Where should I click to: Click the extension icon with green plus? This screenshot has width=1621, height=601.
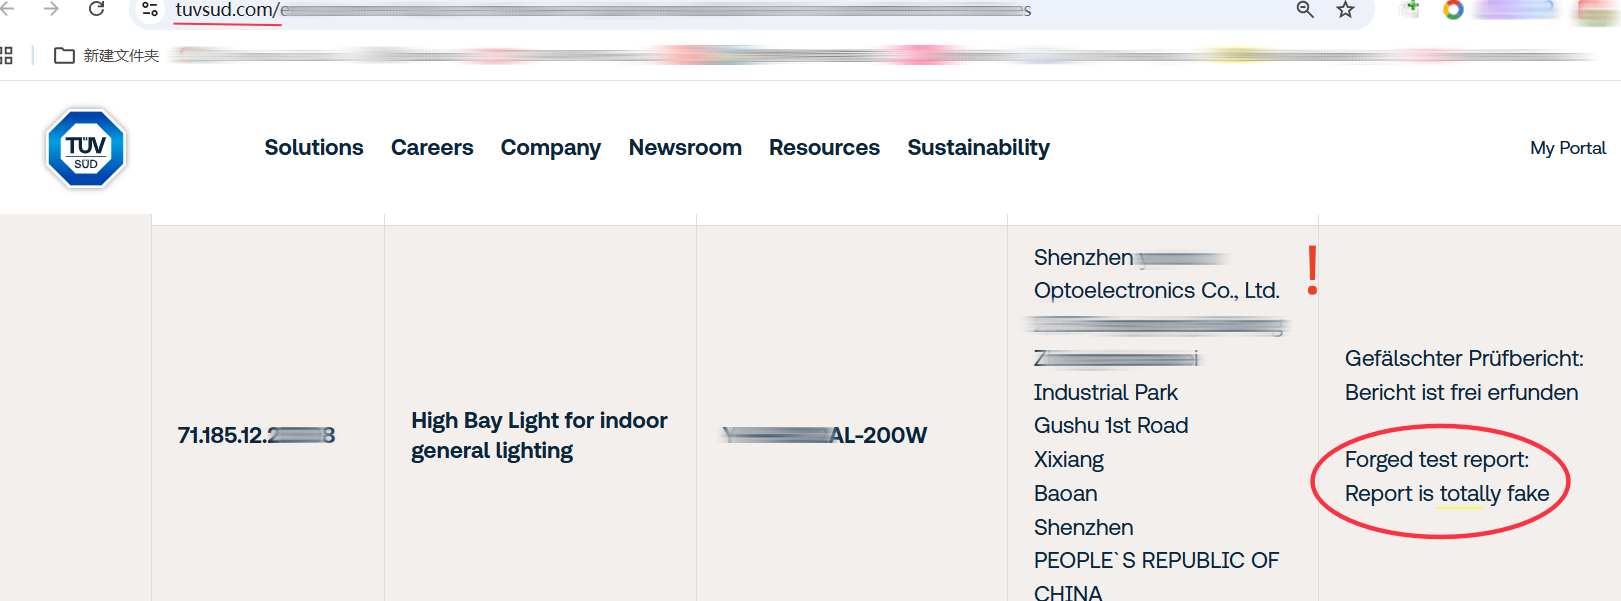(1411, 9)
